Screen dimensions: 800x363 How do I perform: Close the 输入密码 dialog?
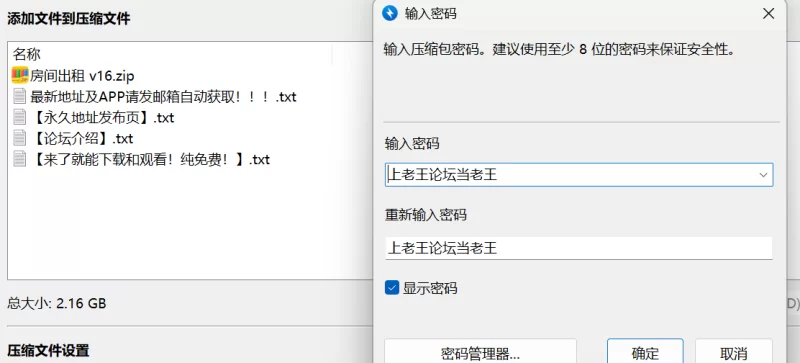768,14
